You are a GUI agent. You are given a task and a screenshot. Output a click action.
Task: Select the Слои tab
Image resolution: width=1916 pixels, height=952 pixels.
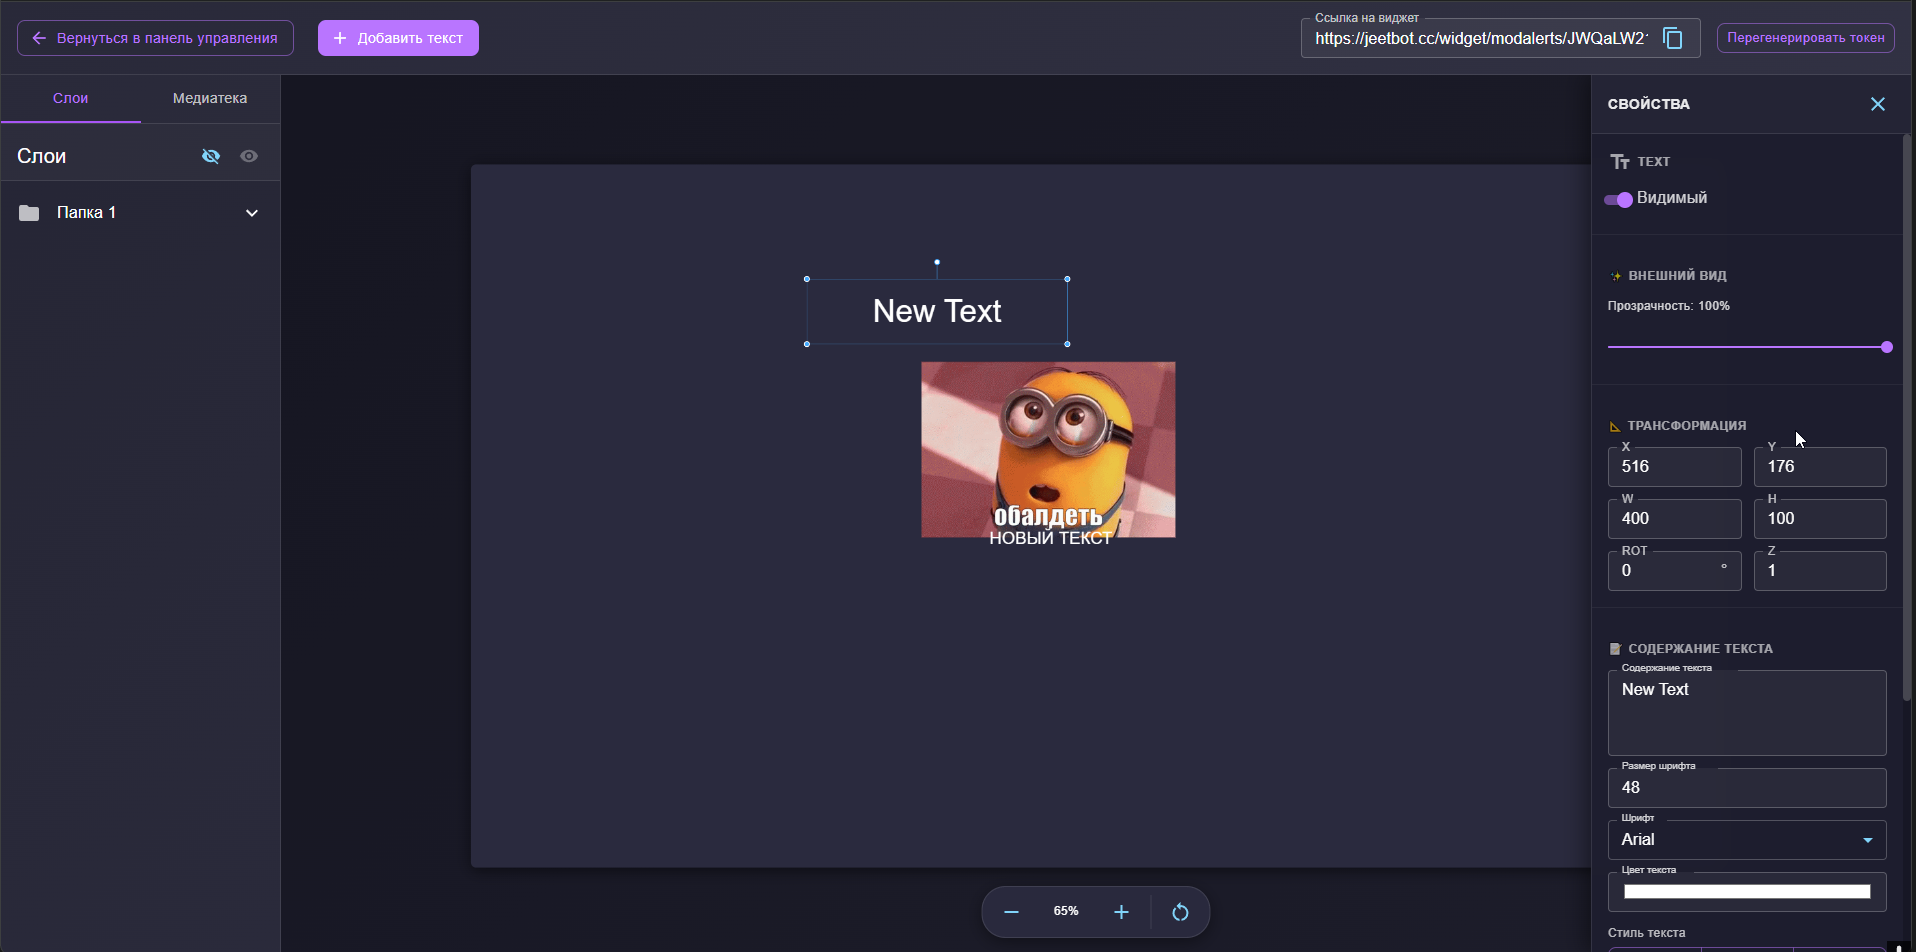coord(70,98)
